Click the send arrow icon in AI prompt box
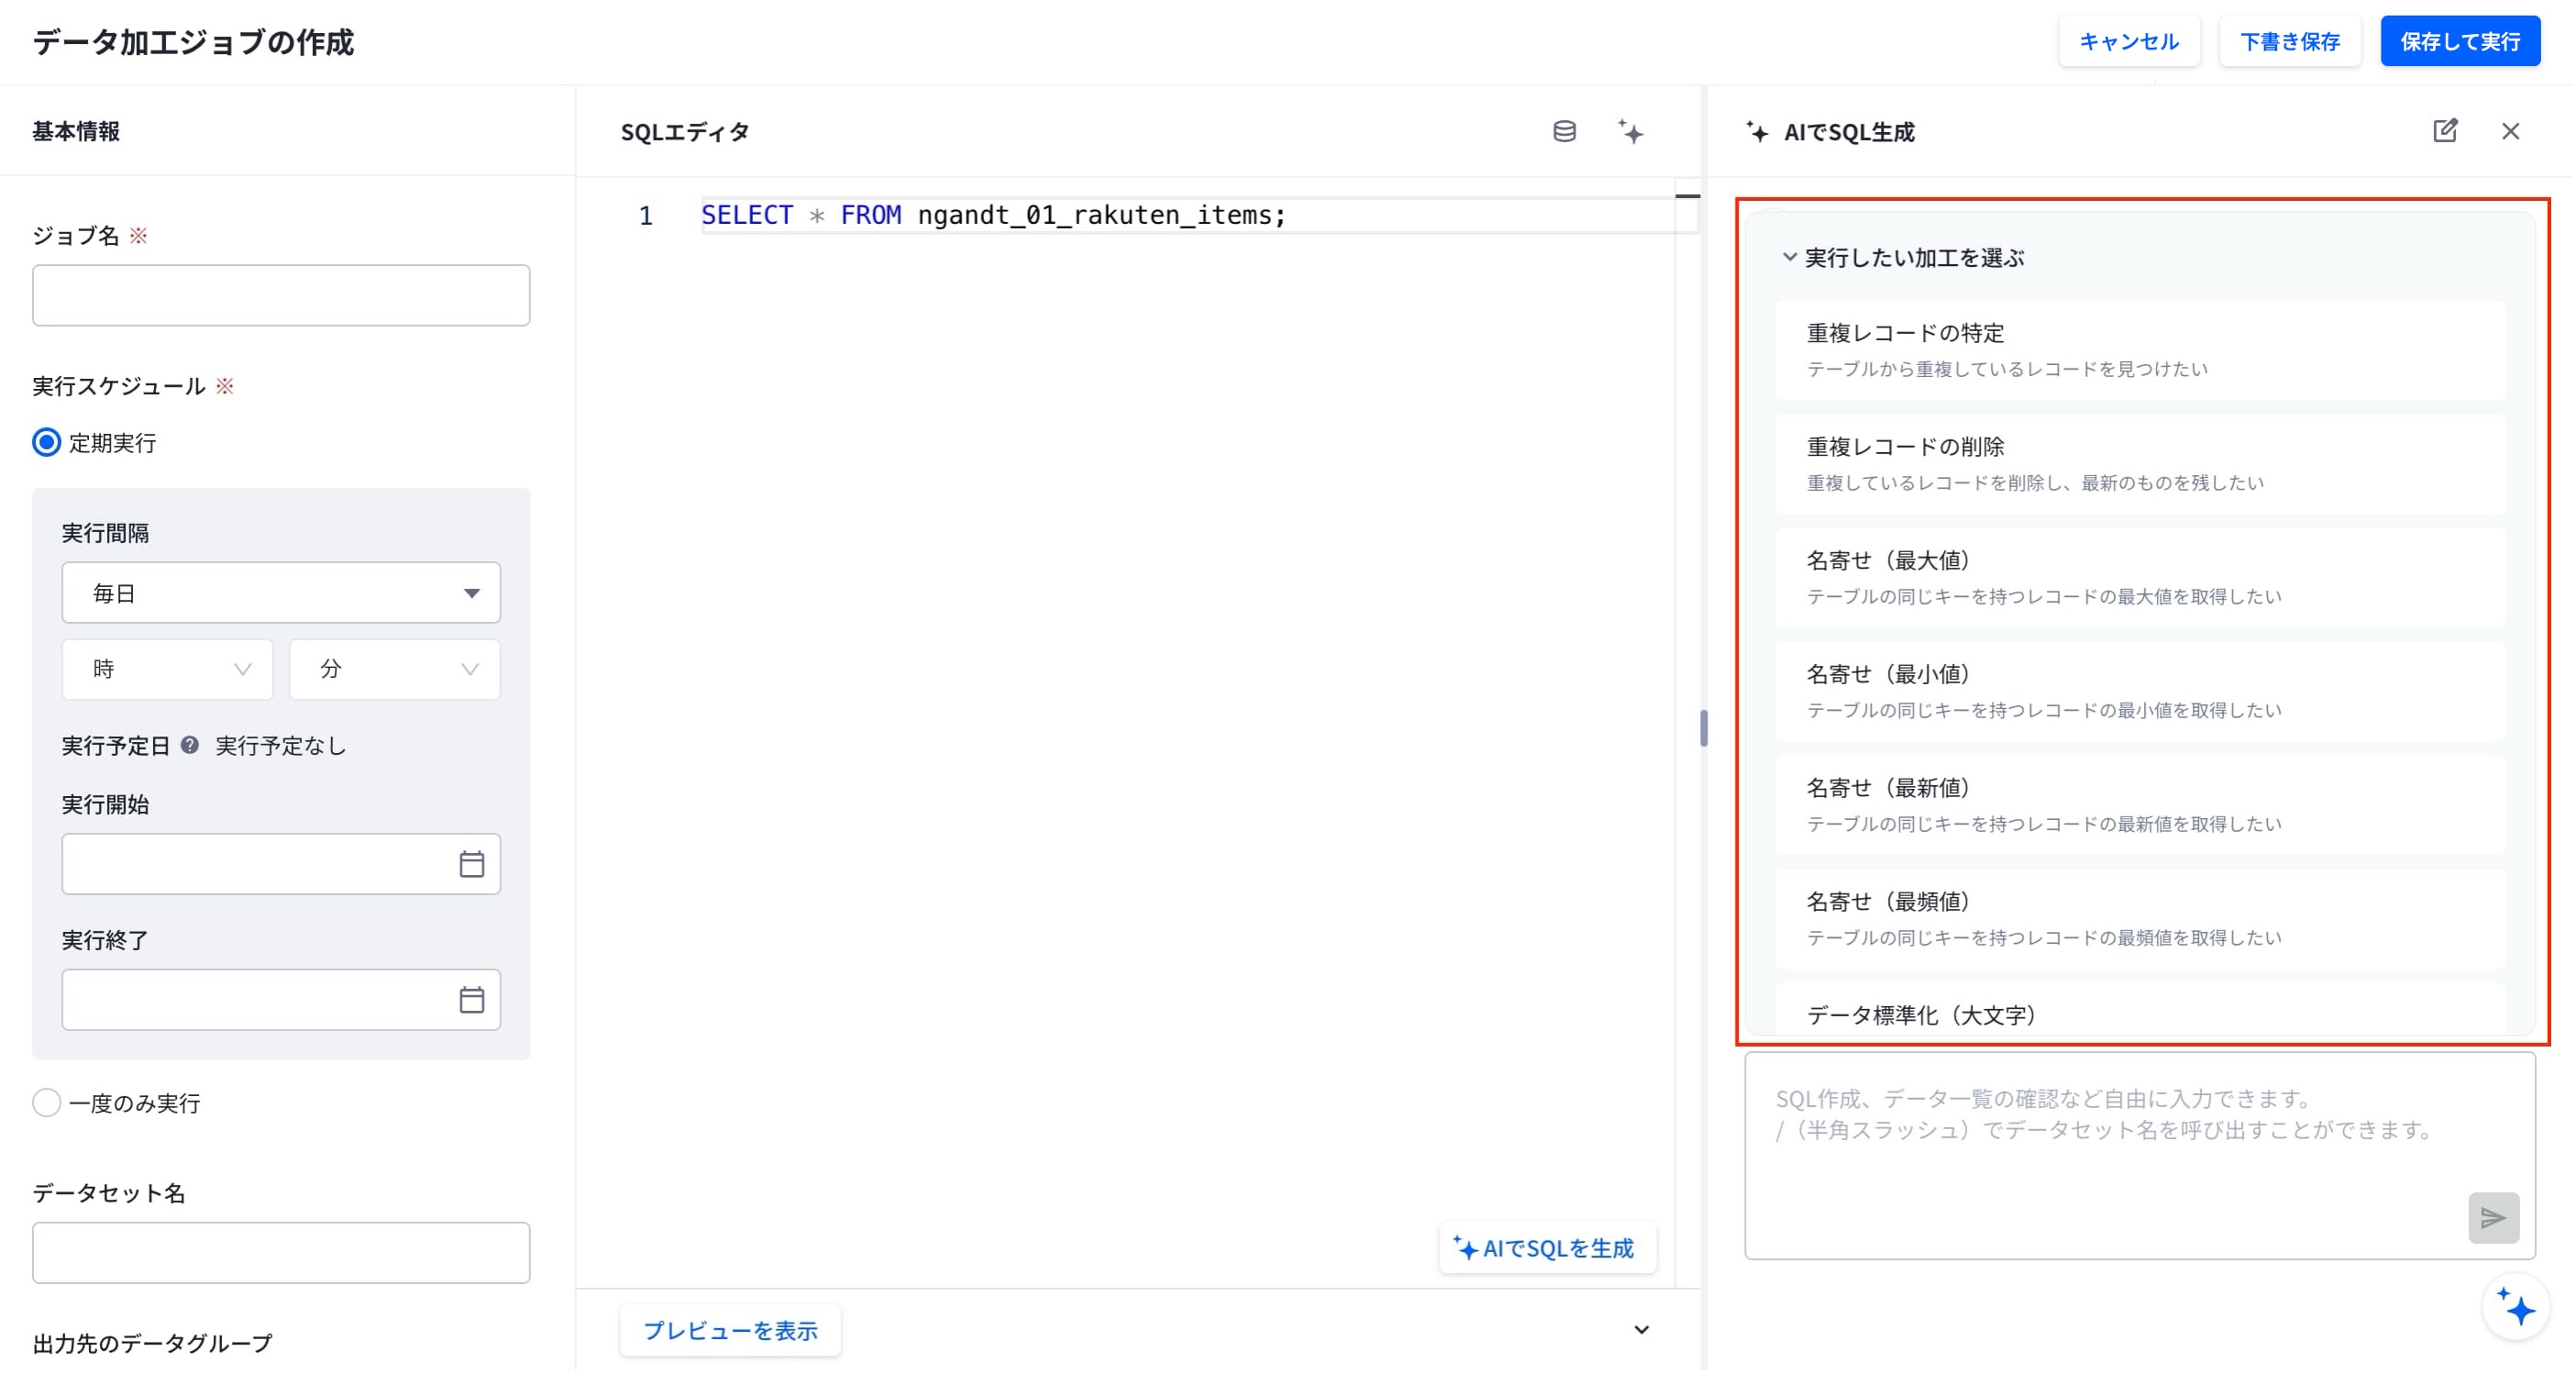This screenshot has width=2576, height=1374. pyautogui.click(x=2493, y=1217)
